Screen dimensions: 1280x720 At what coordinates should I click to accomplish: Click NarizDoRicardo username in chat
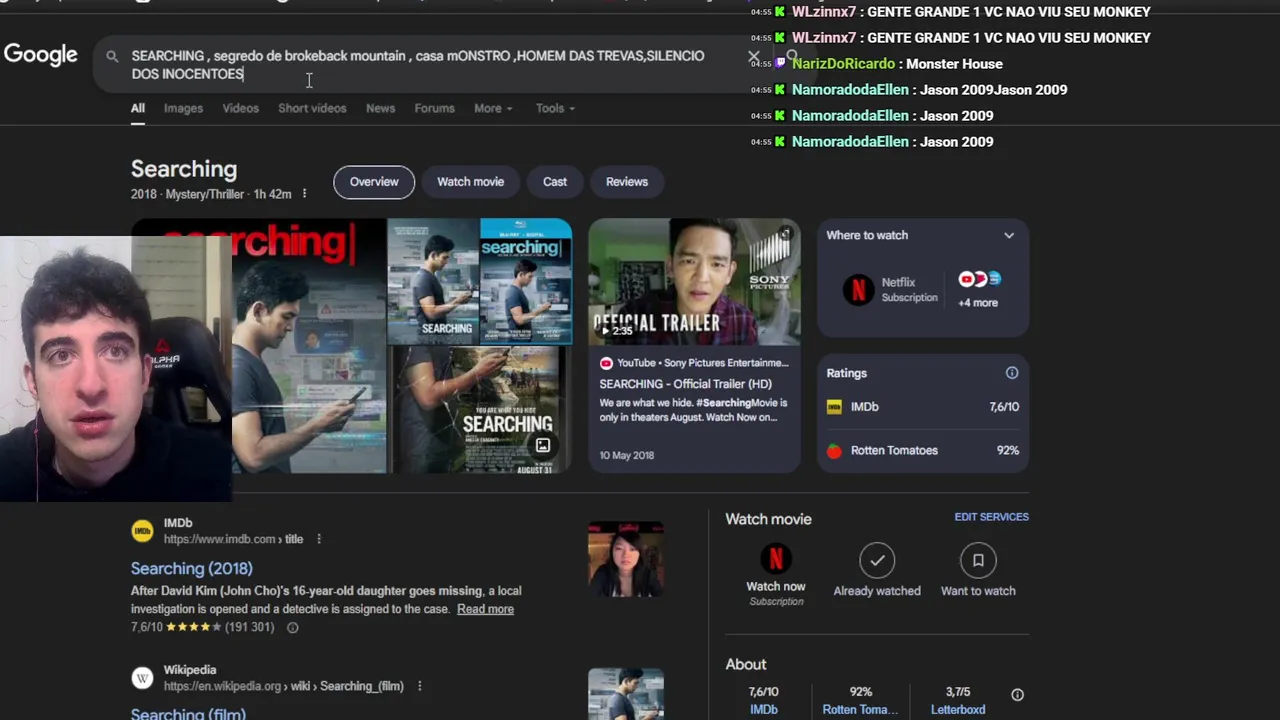[843, 64]
